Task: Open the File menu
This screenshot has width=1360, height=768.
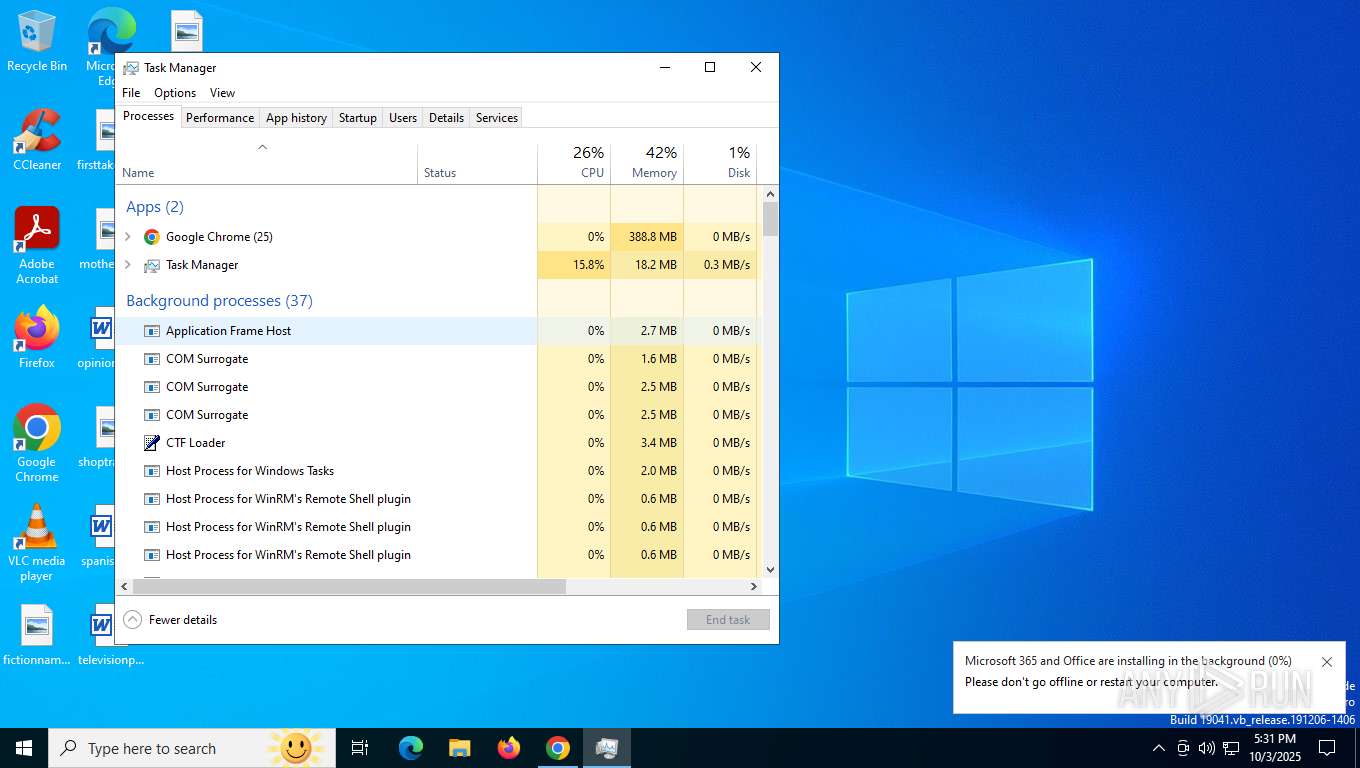Action: (x=131, y=93)
